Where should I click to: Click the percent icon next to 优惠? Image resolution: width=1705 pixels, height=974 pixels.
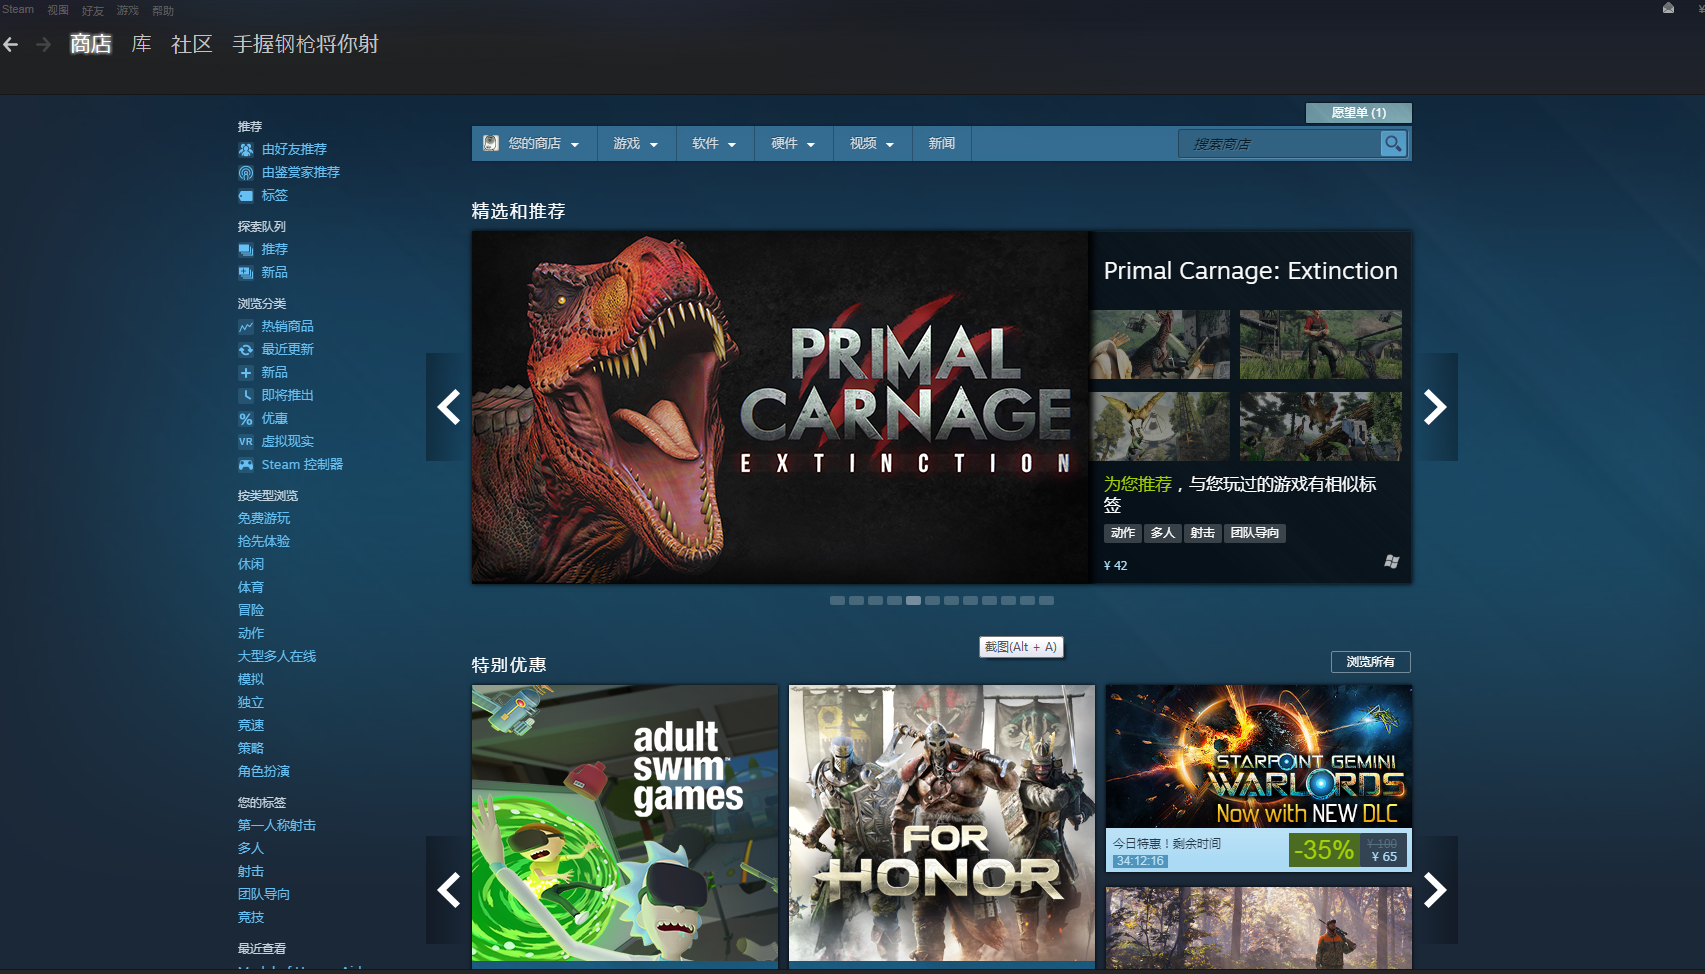[246, 419]
